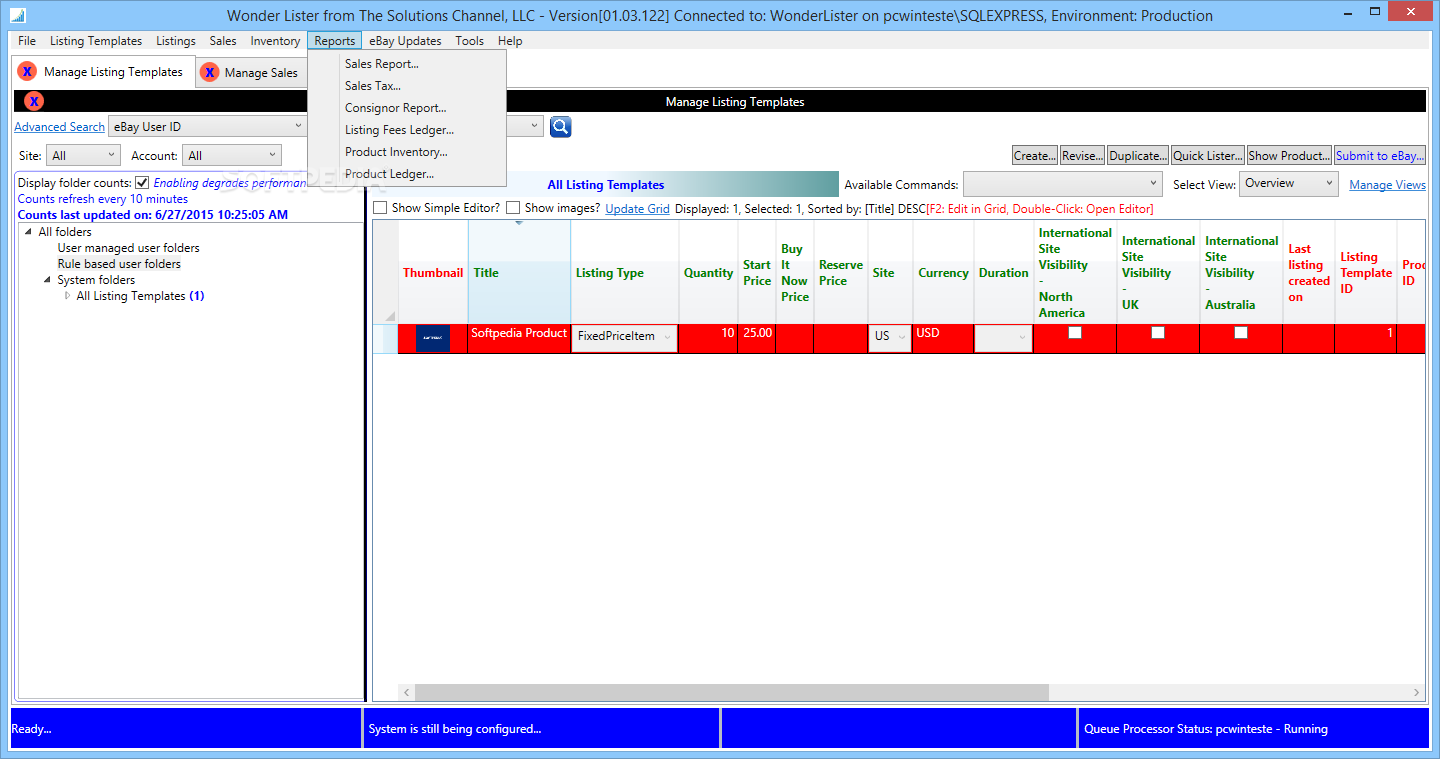Viewport: 1440px width, 759px height.
Task: Open the FixedPriceItem listing type dropdown
Action: click(625, 337)
